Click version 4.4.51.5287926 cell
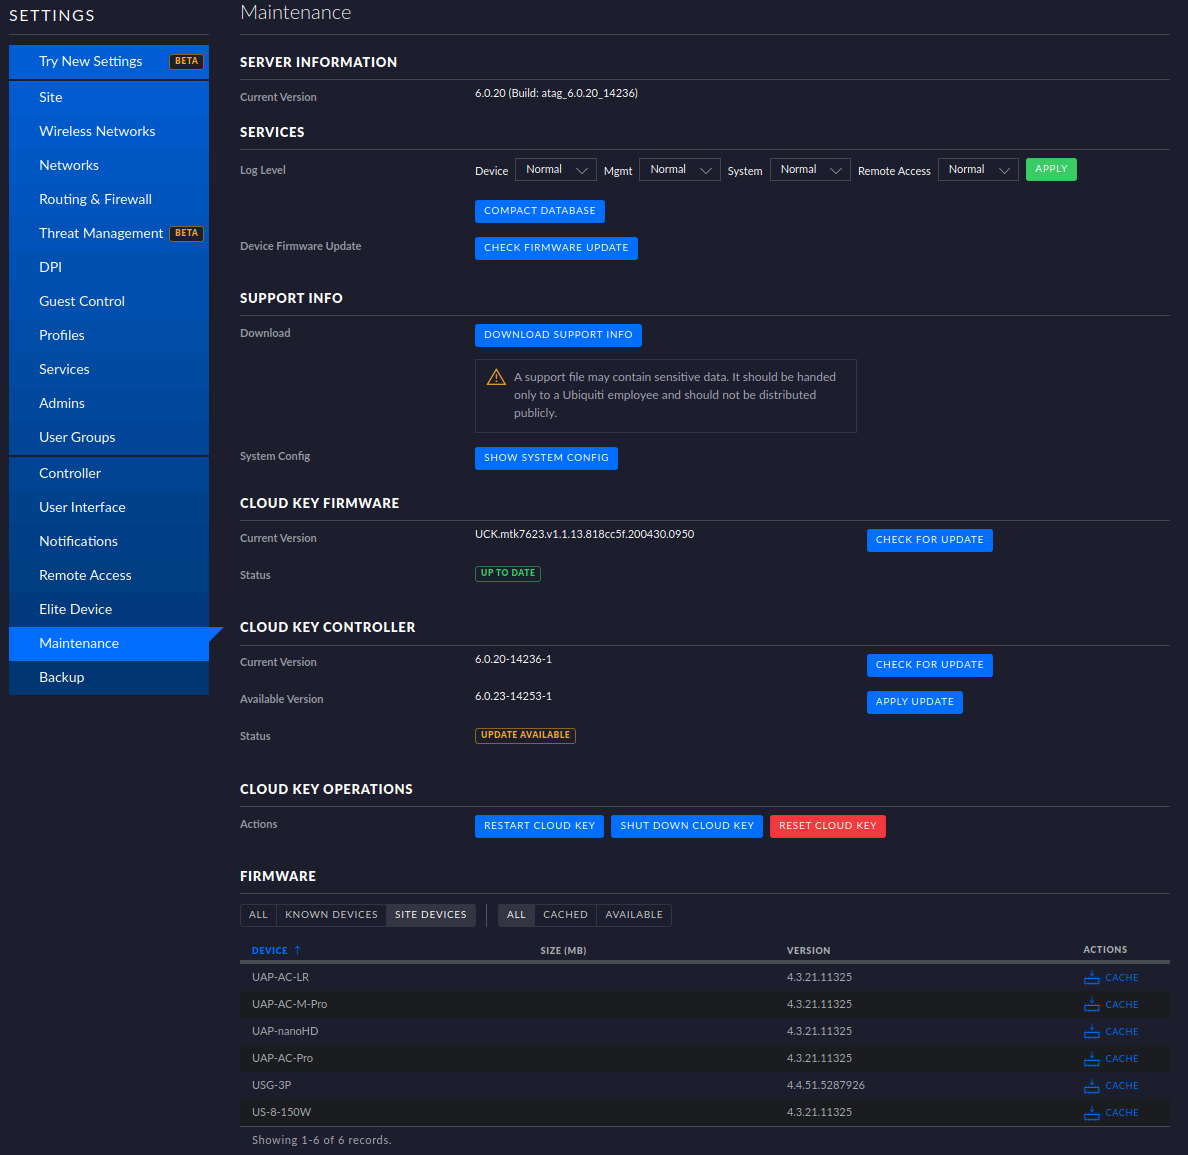 (x=826, y=1085)
